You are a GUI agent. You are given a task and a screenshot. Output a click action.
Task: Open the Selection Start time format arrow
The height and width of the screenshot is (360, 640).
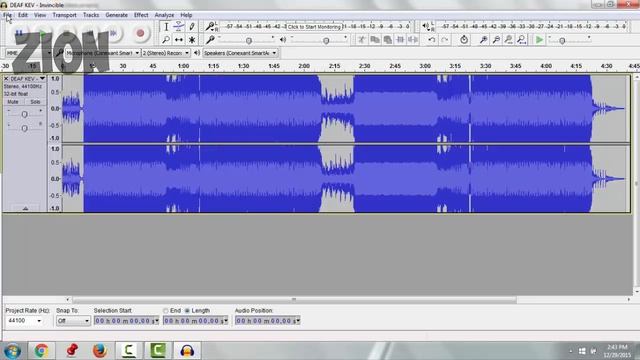[x=157, y=321]
